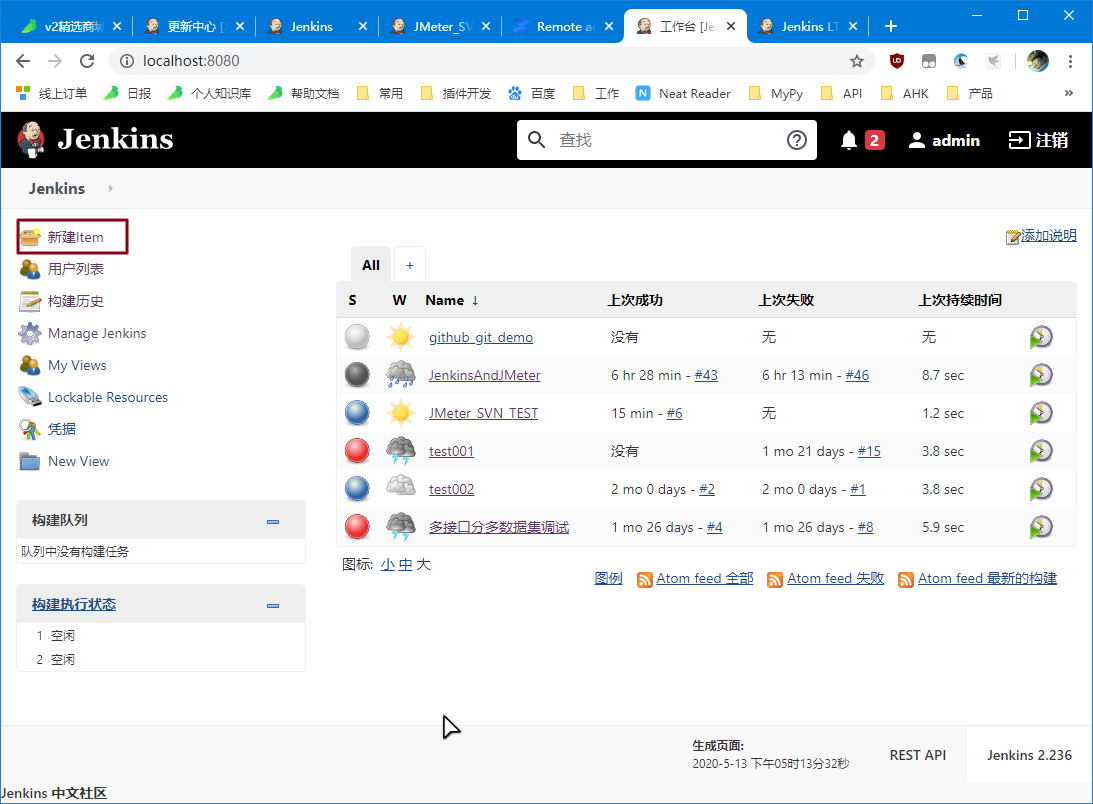The height and width of the screenshot is (804, 1093).
Task: Schedule a build for 多接口分多数据集调试
Action: pyautogui.click(x=1041, y=527)
